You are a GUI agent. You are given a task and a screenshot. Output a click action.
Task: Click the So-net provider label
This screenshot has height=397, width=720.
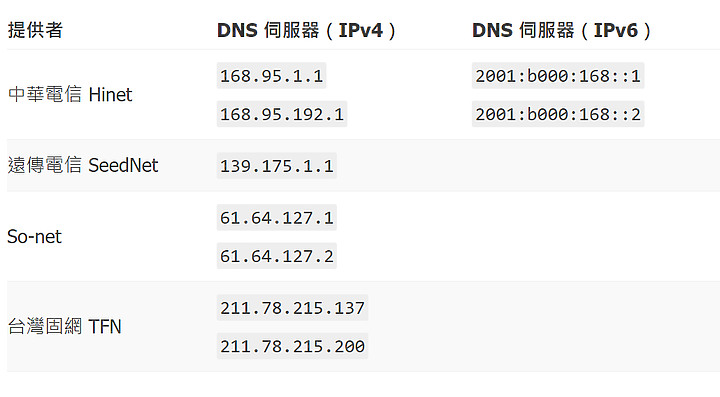point(34,237)
